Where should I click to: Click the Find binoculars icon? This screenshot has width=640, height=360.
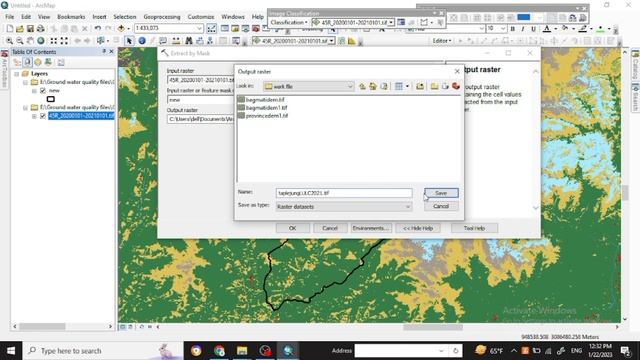coord(189,41)
